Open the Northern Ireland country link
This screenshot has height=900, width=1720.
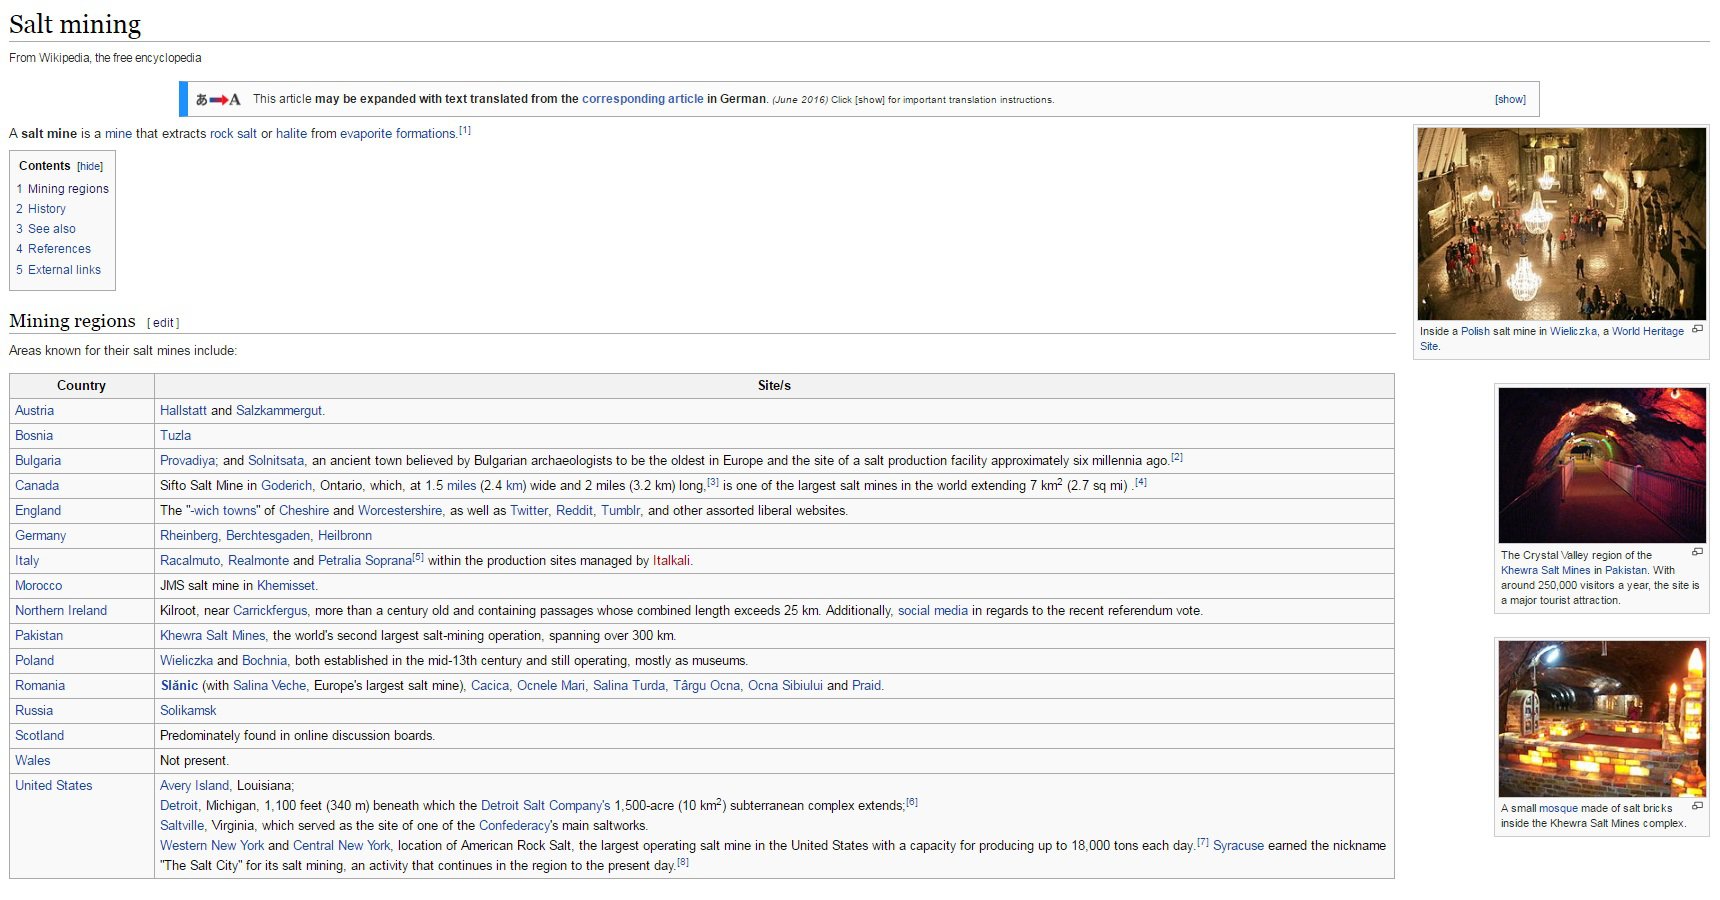coord(61,611)
